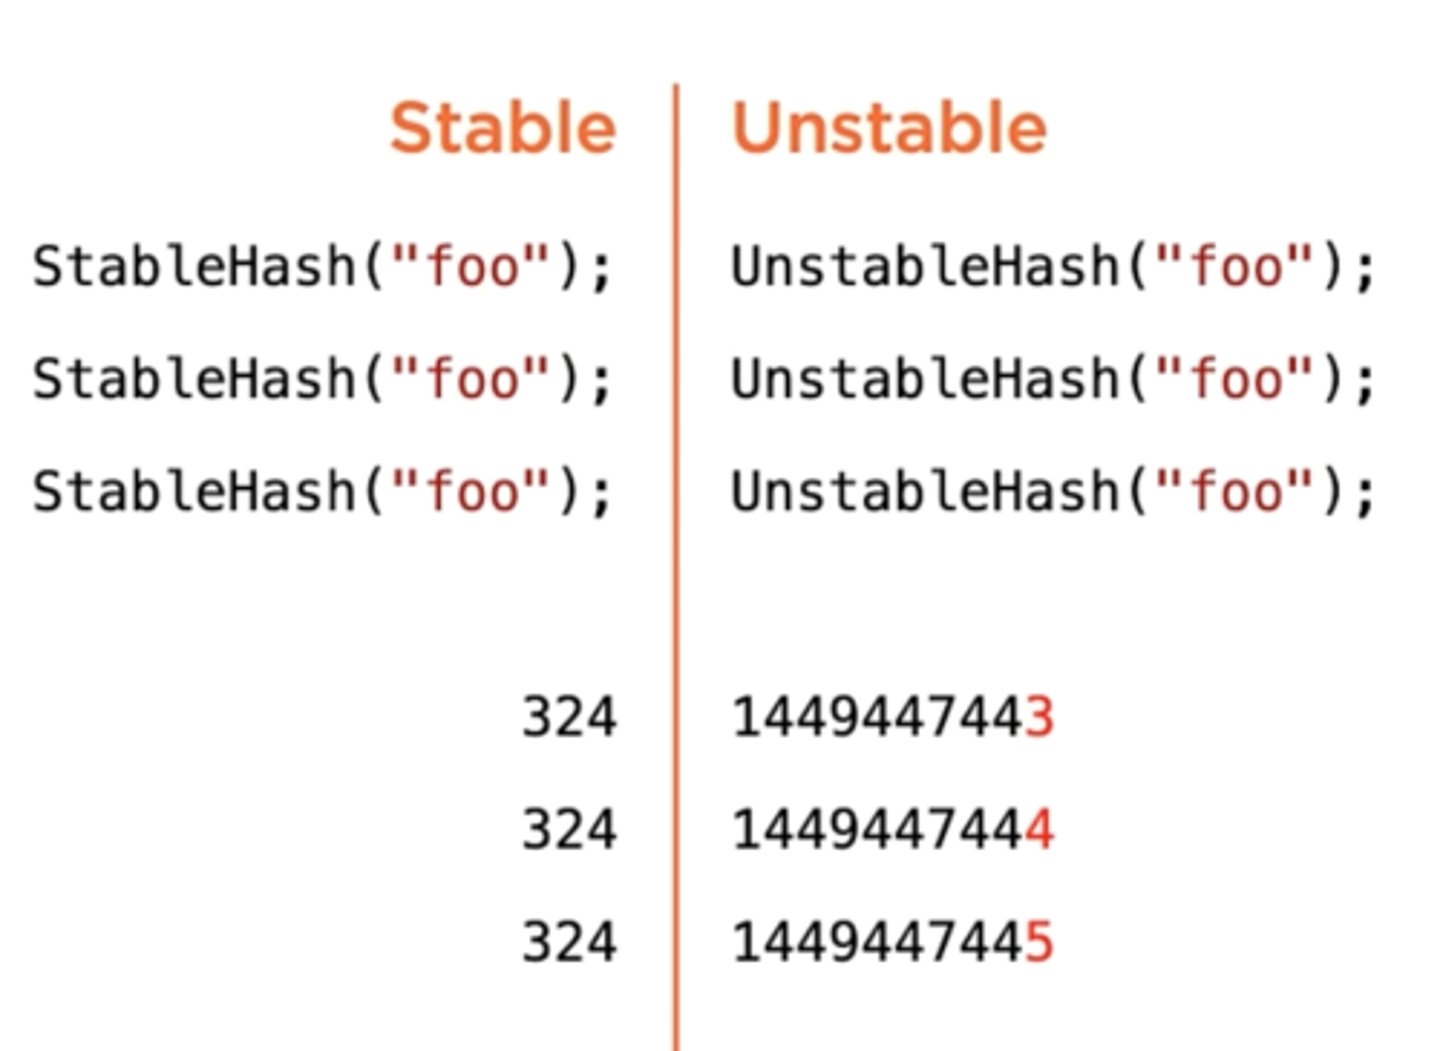The width and height of the screenshot is (1440, 1051).
Task: Select the top StableHash("foo") code line
Action: click(322, 267)
